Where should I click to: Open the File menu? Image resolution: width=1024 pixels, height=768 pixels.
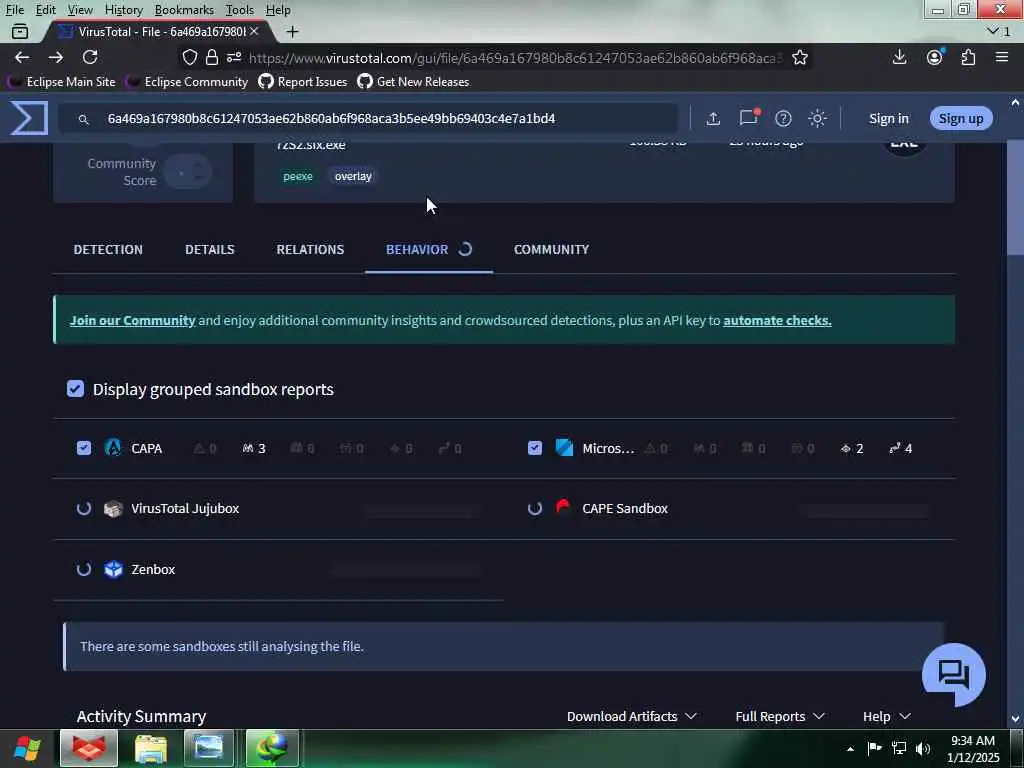click(x=14, y=10)
